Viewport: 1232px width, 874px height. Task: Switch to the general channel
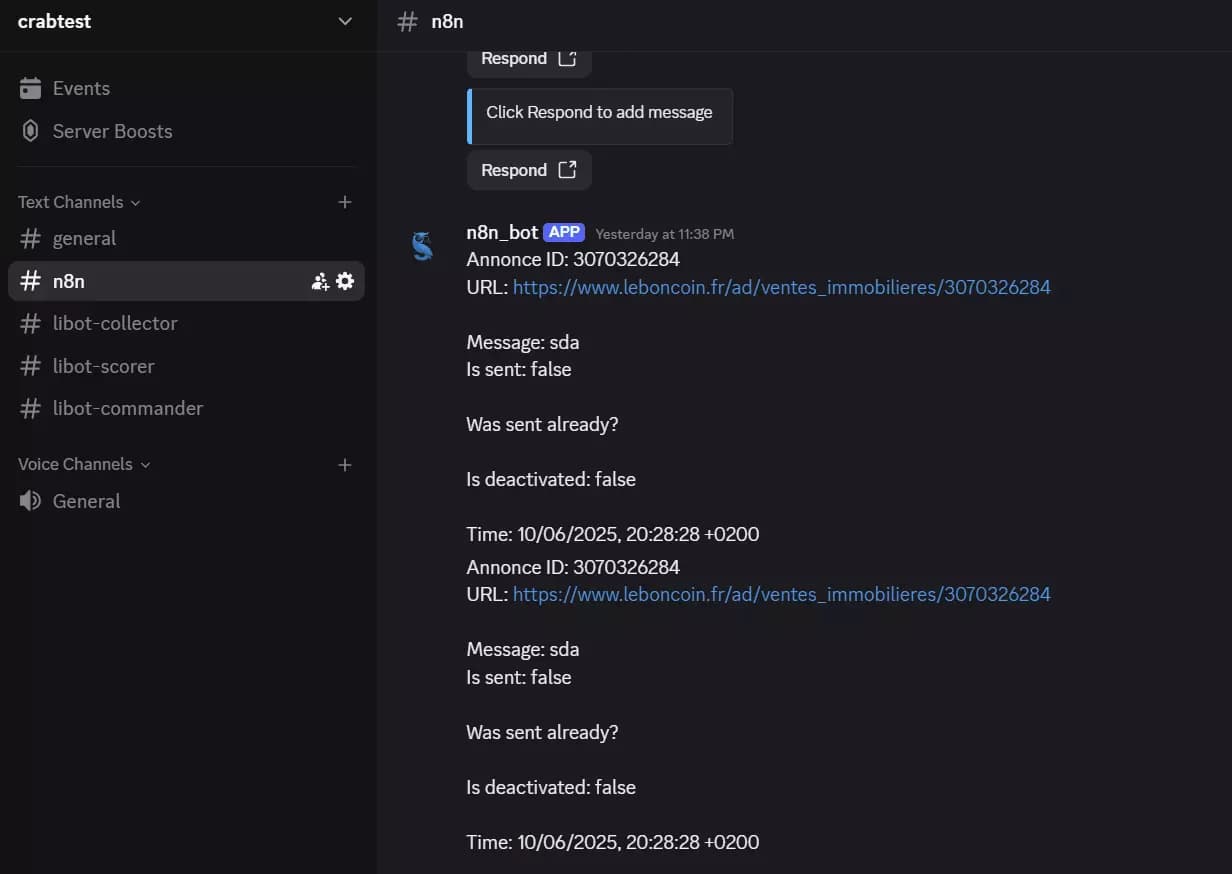85,238
